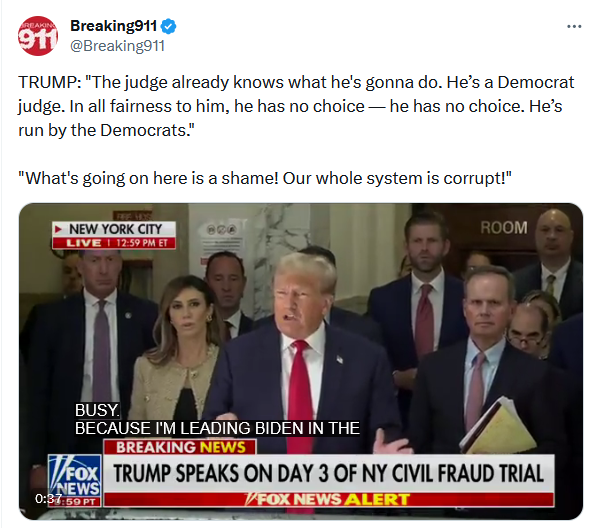Click the NY Civil Fraud Trial headline chyron

328,473
